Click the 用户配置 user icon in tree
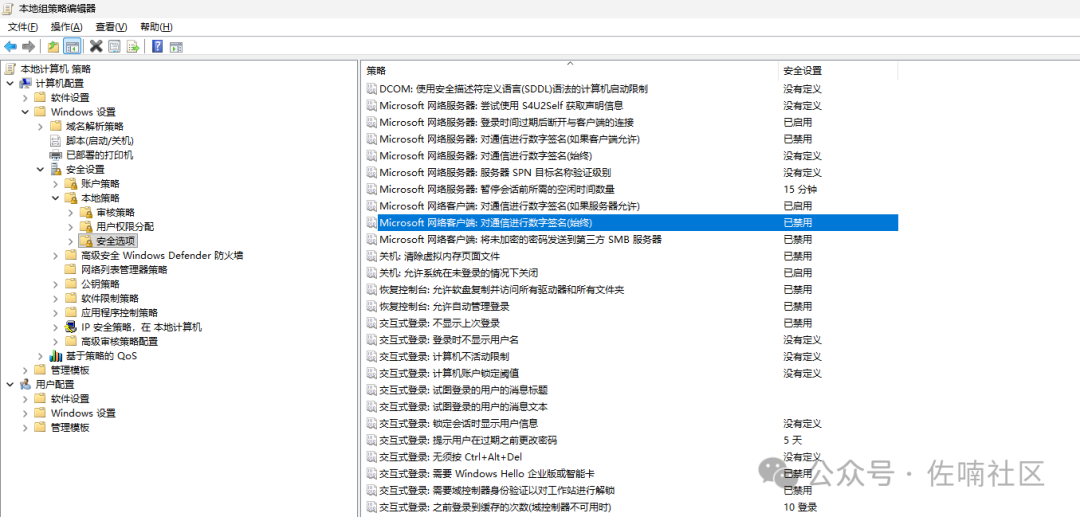Viewport: 1080px width, 517px height. pos(25,384)
